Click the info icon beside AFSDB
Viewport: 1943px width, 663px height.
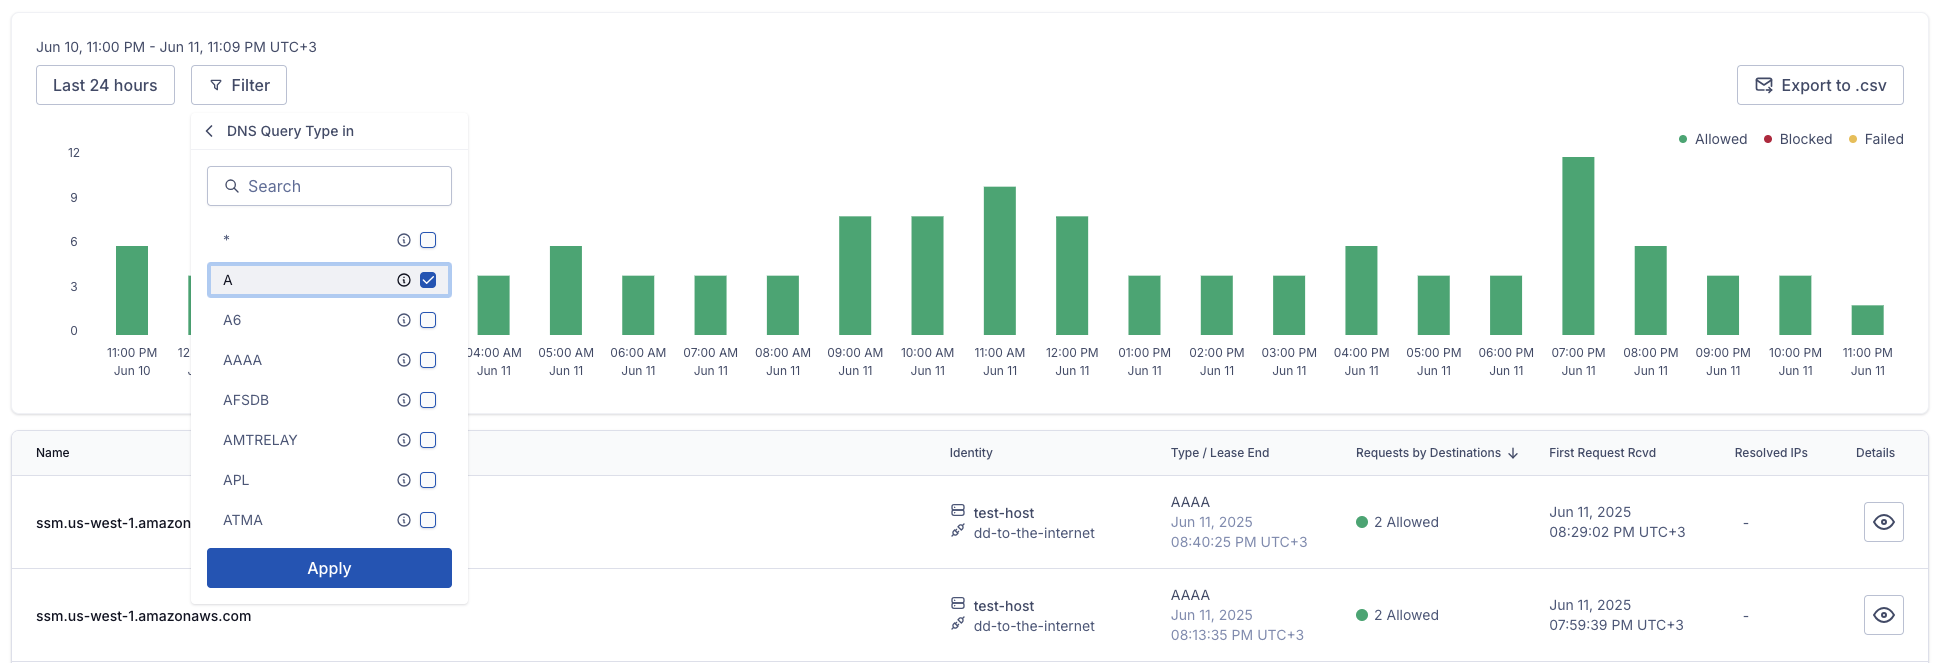pos(404,400)
